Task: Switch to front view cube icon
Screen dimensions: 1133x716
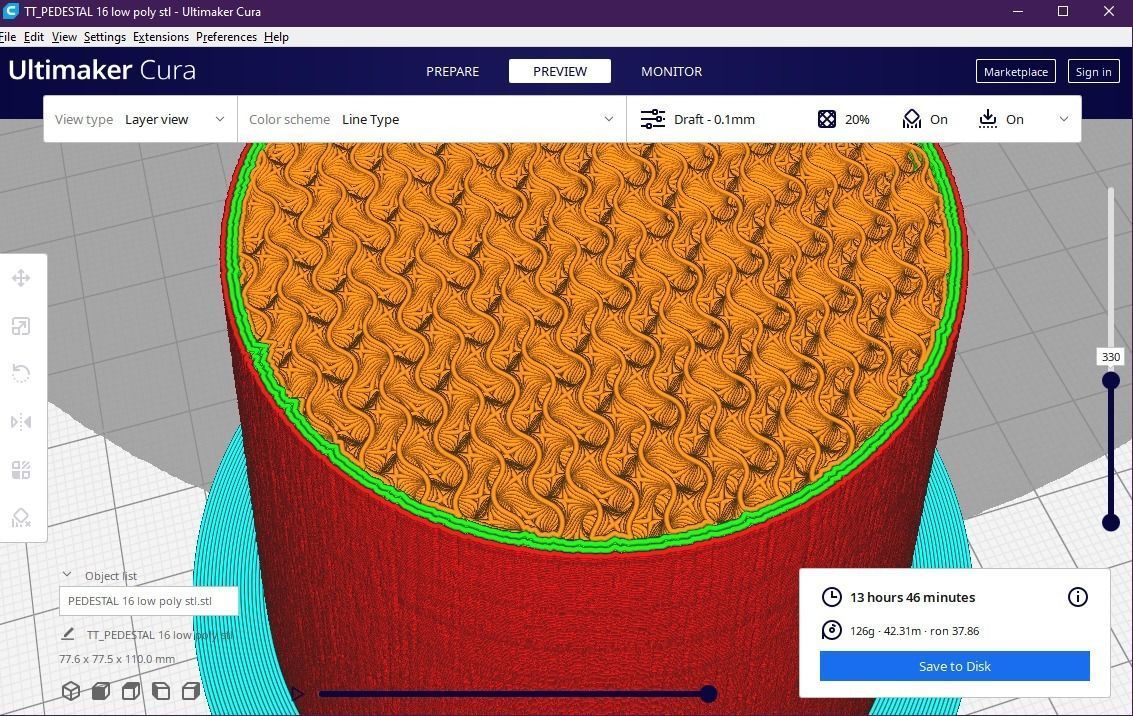Action: [101, 691]
